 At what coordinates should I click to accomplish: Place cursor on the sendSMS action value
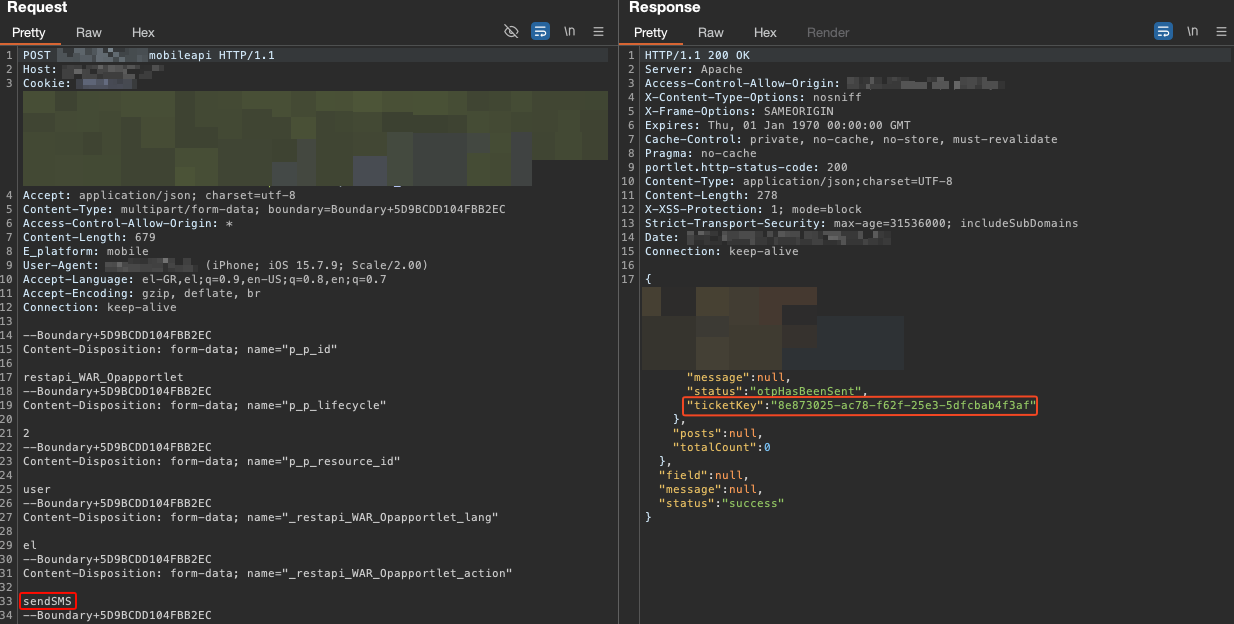[48, 601]
